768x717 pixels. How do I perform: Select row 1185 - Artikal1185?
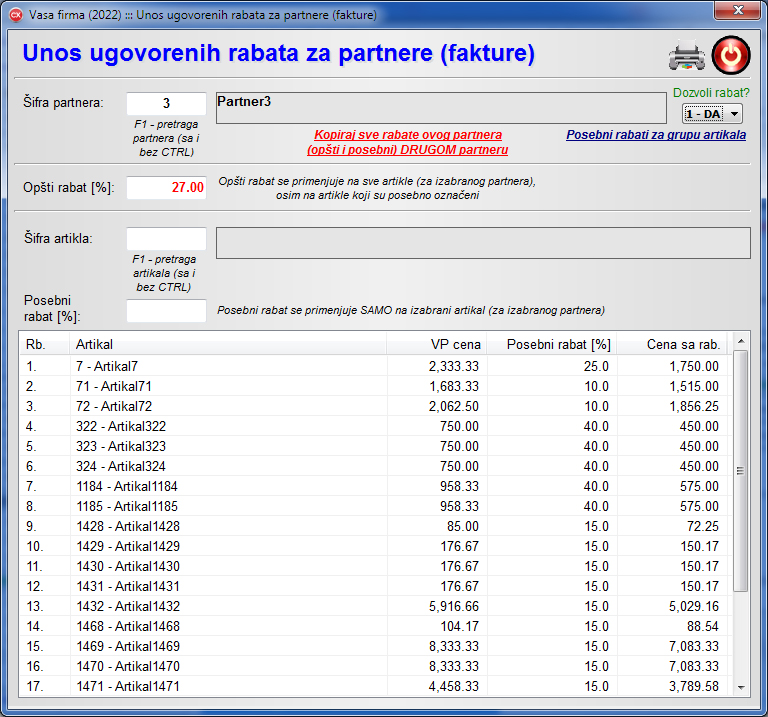pyautogui.click(x=376, y=506)
